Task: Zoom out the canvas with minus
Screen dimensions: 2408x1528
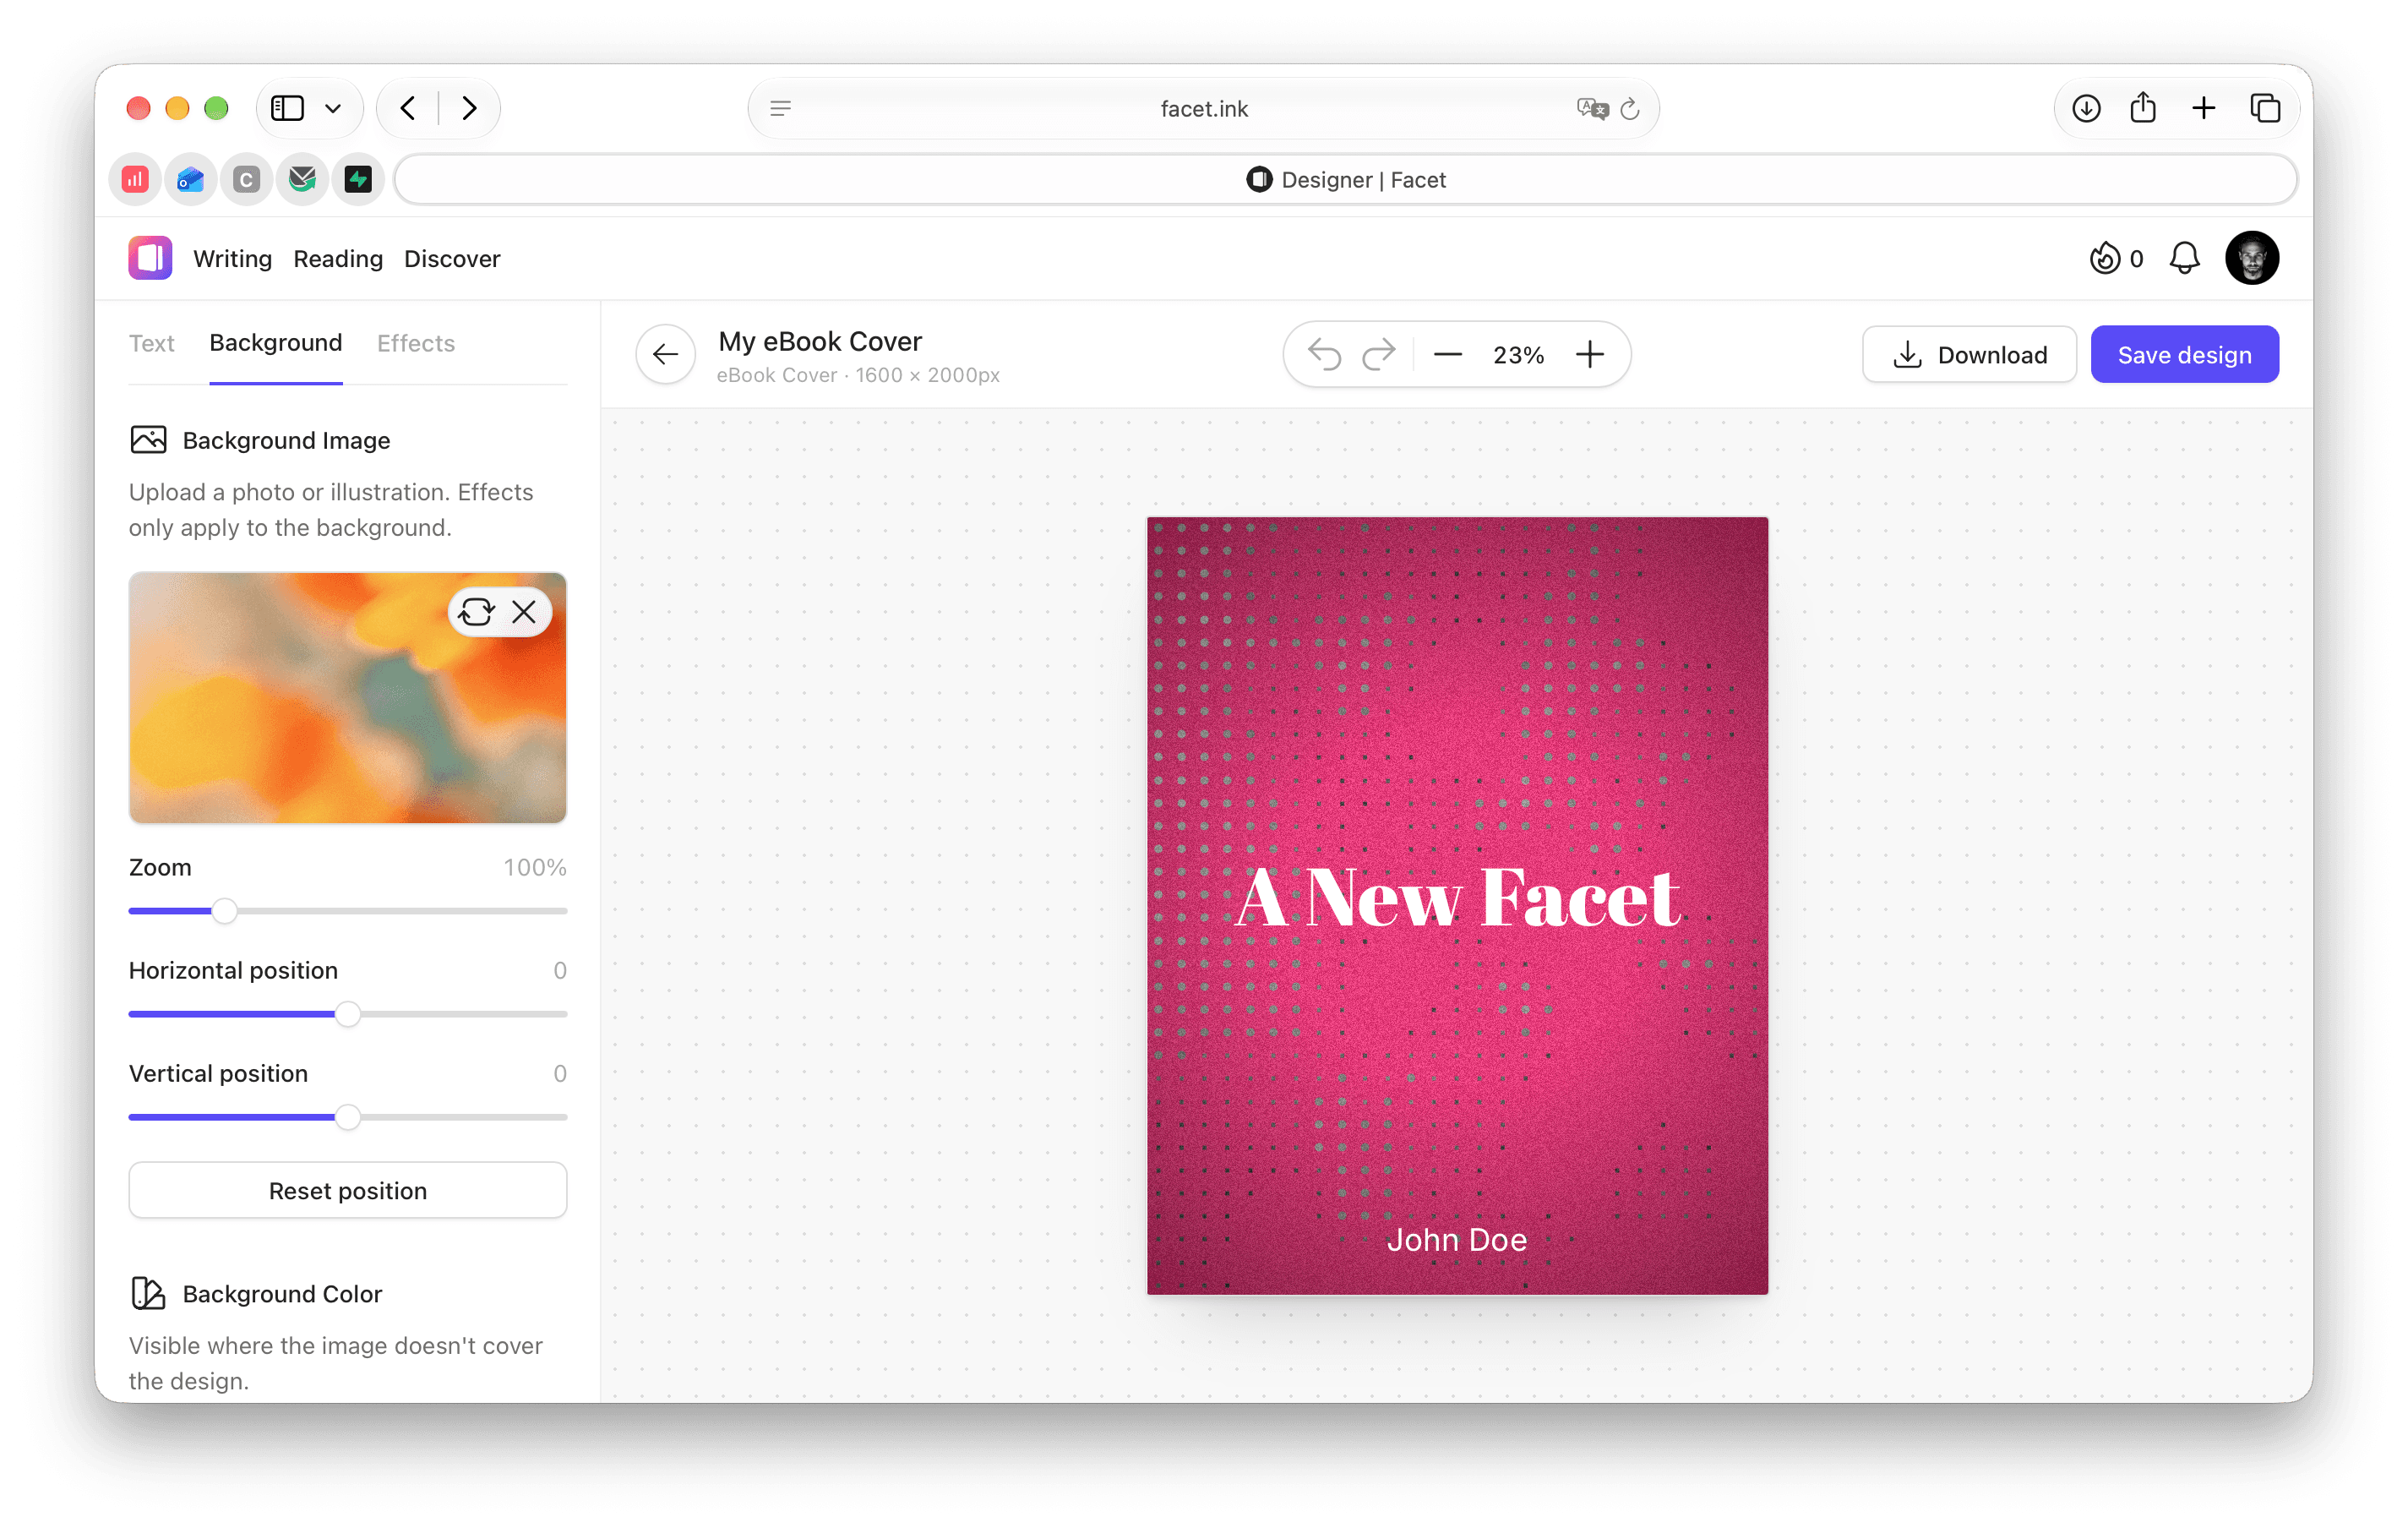Action: pos(1447,354)
